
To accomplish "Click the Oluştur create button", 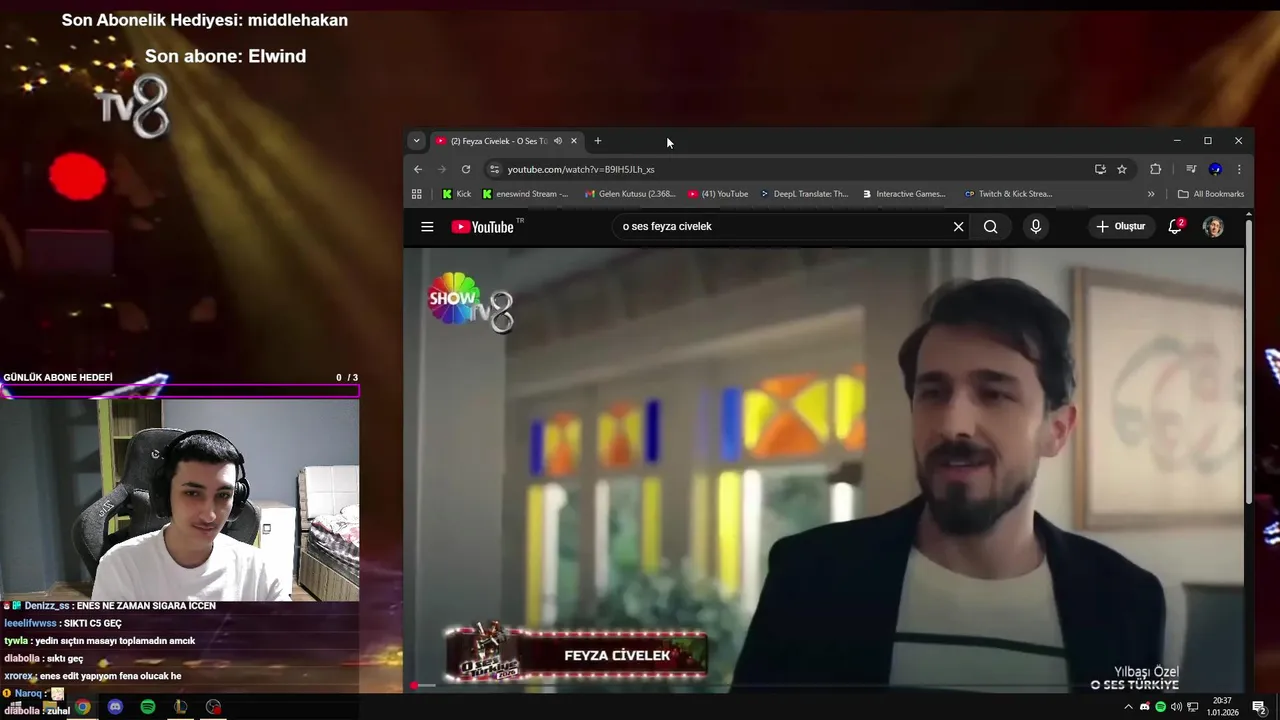I will pos(1120,227).
